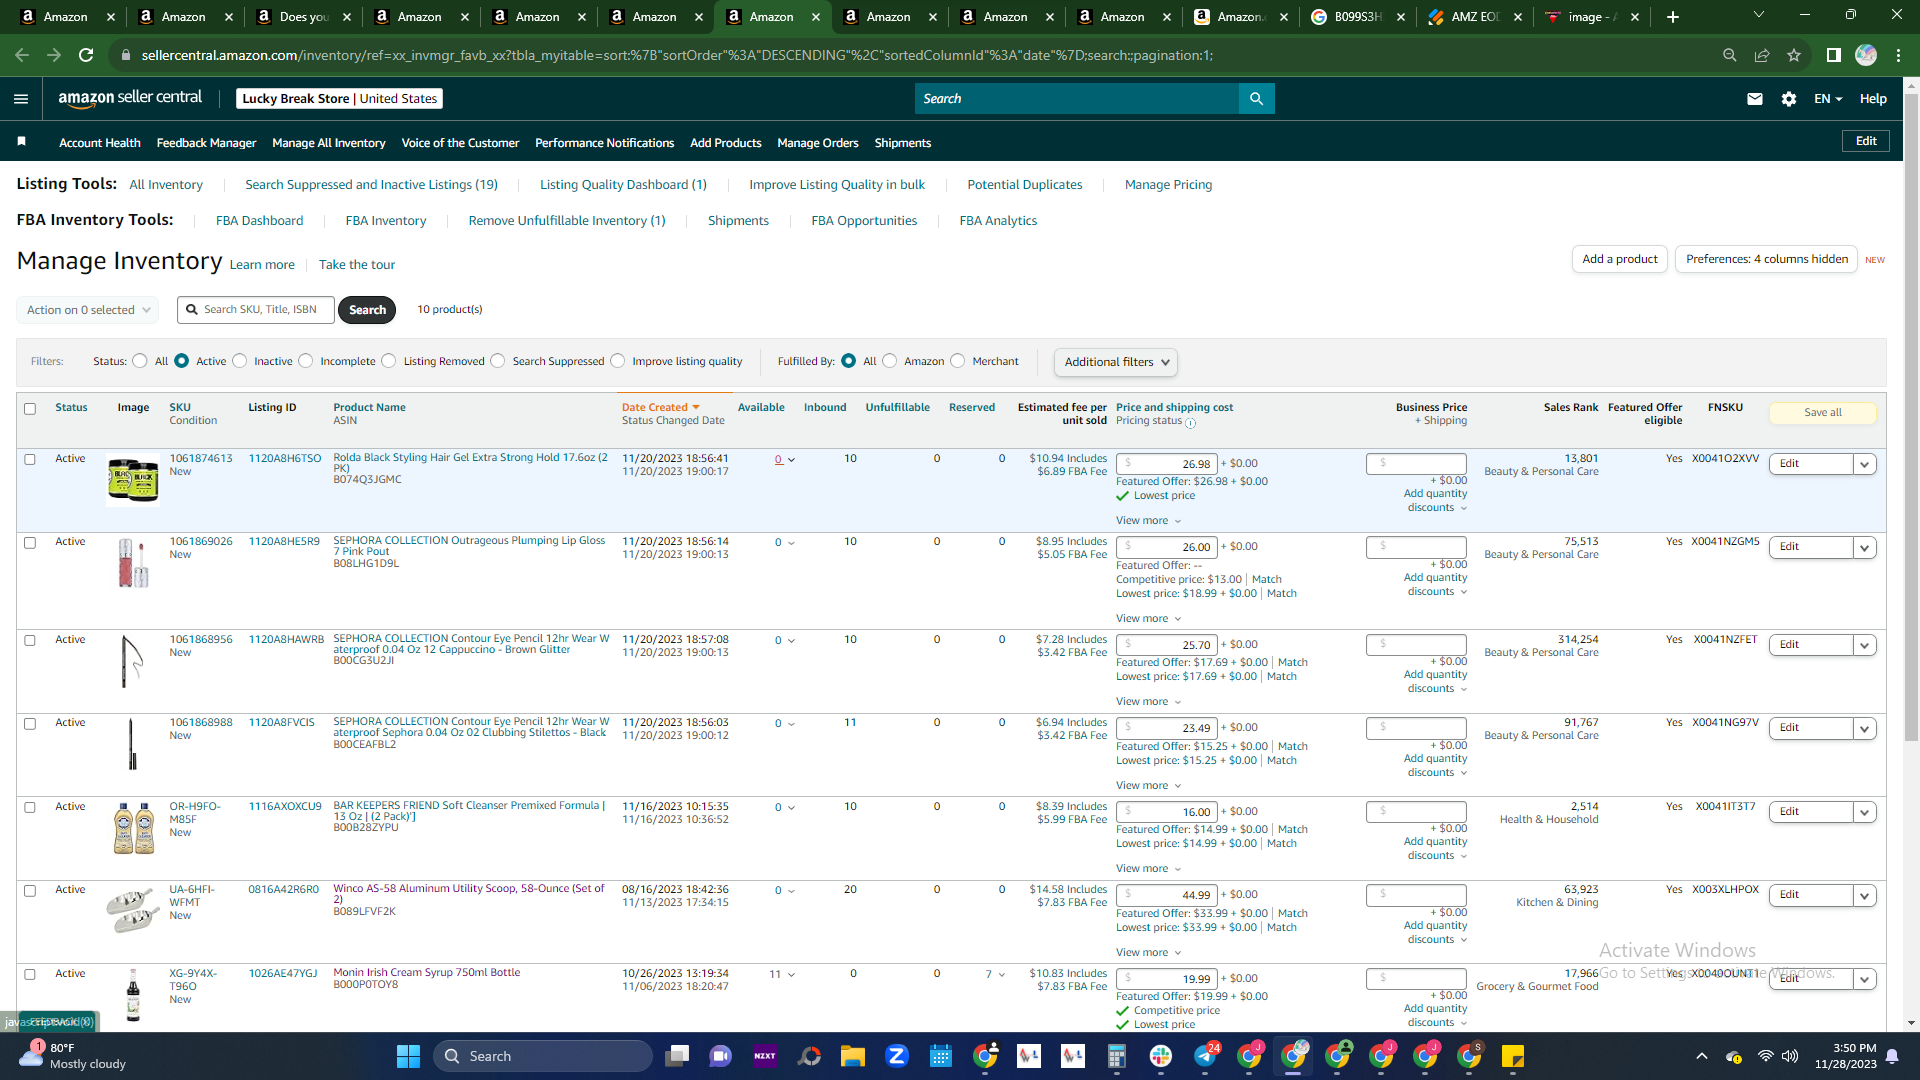Expand View more for Sephora Lip Gloss pricing
Viewport: 1920px width, 1080px height.
[x=1148, y=619]
